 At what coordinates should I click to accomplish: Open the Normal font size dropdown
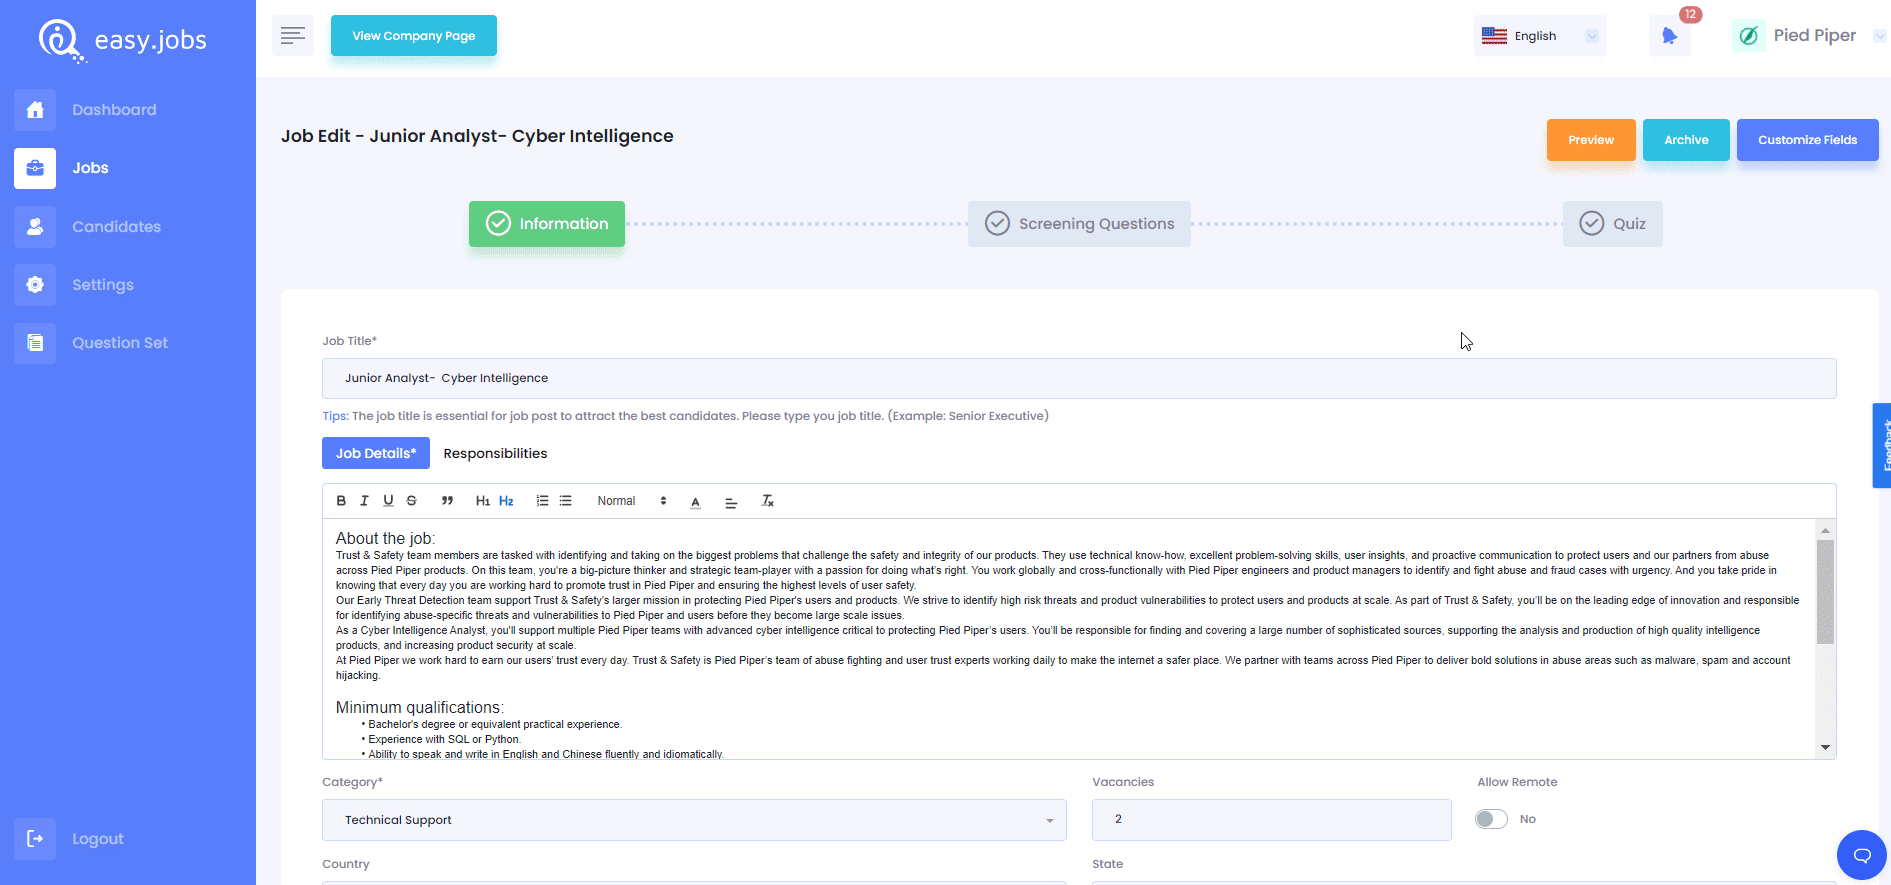631,501
